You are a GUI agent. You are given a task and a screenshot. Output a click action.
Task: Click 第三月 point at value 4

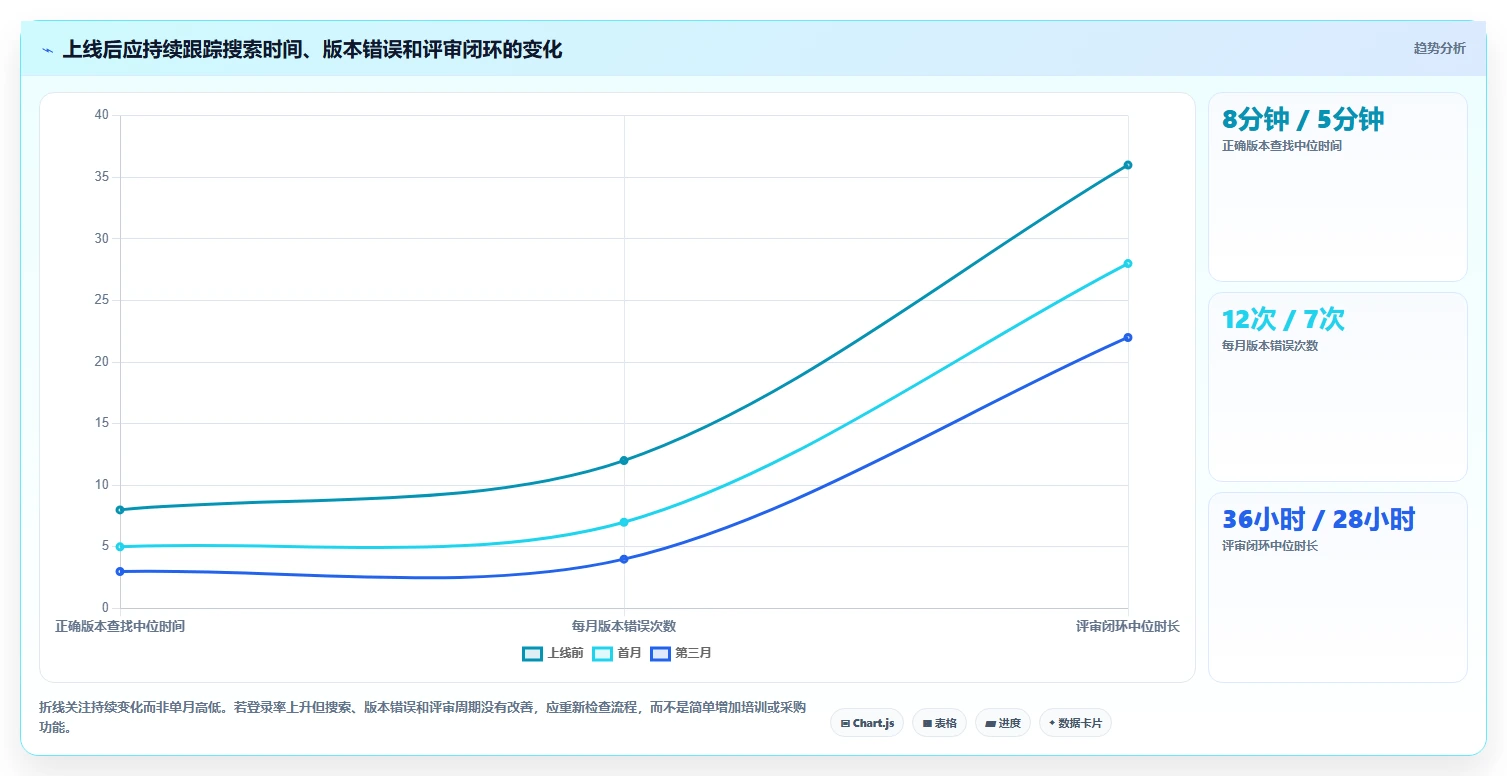tap(624, 559)
